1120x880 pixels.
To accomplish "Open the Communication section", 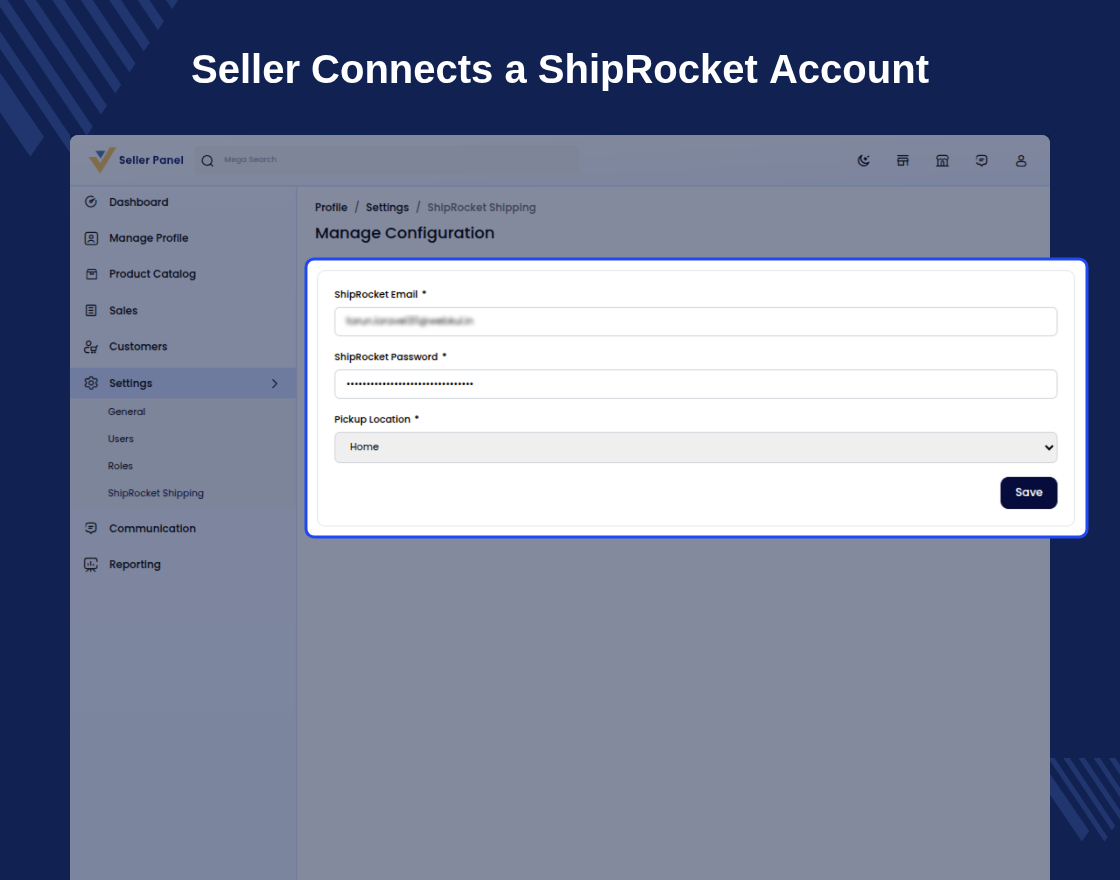I will [x=152, y=529].
